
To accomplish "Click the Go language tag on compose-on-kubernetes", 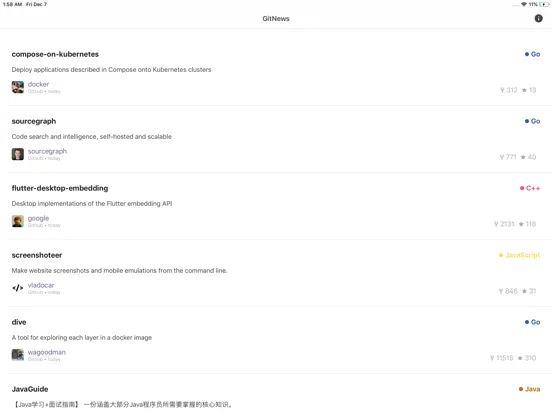I will point(532,54).
